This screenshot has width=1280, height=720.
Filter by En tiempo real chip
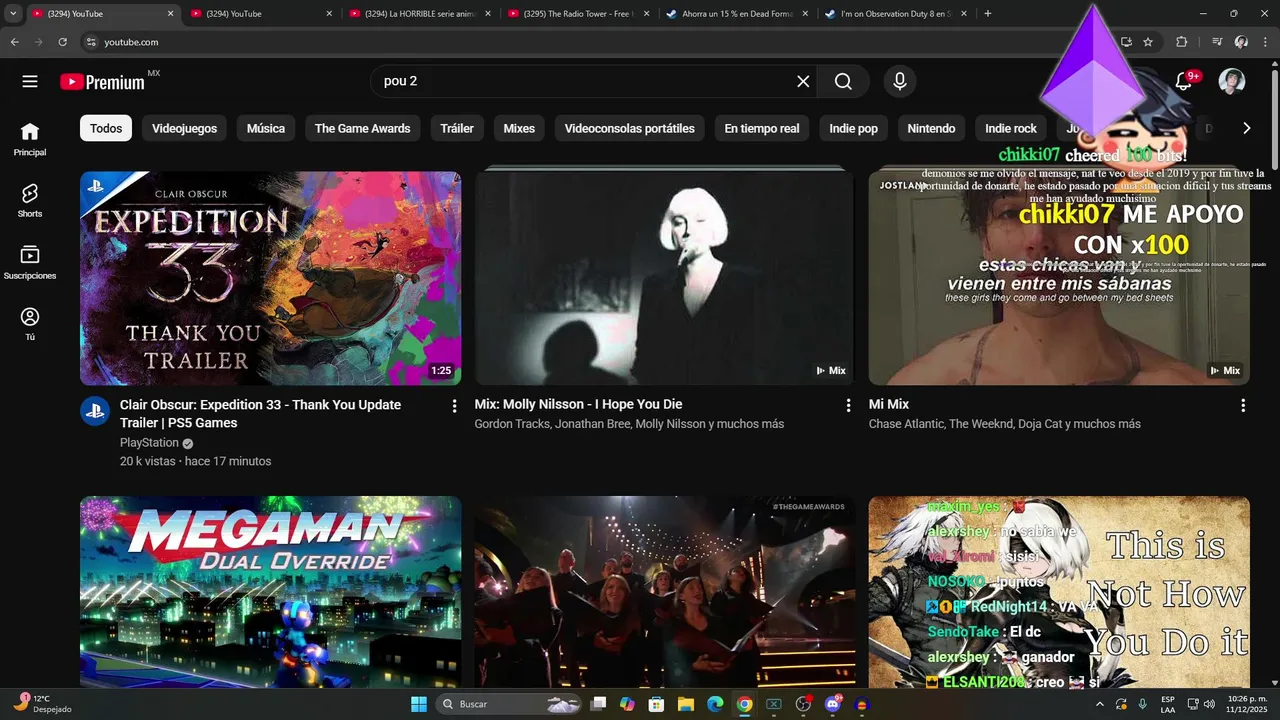762,128
